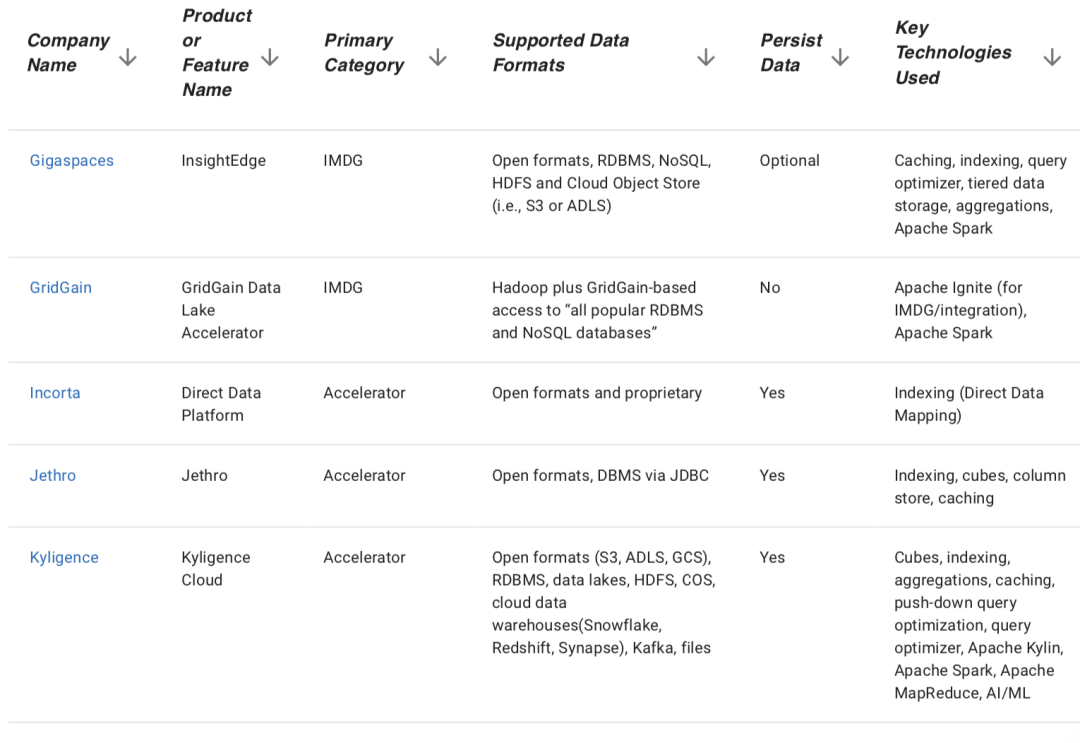This screenshot has width=1080, height=743.
Task: Follow the Incorta link
Action: [x=55, y=393]
